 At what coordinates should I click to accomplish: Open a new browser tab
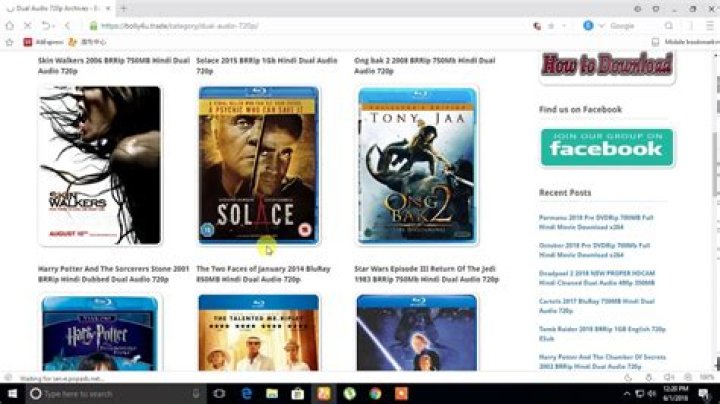tap(123, 8)
